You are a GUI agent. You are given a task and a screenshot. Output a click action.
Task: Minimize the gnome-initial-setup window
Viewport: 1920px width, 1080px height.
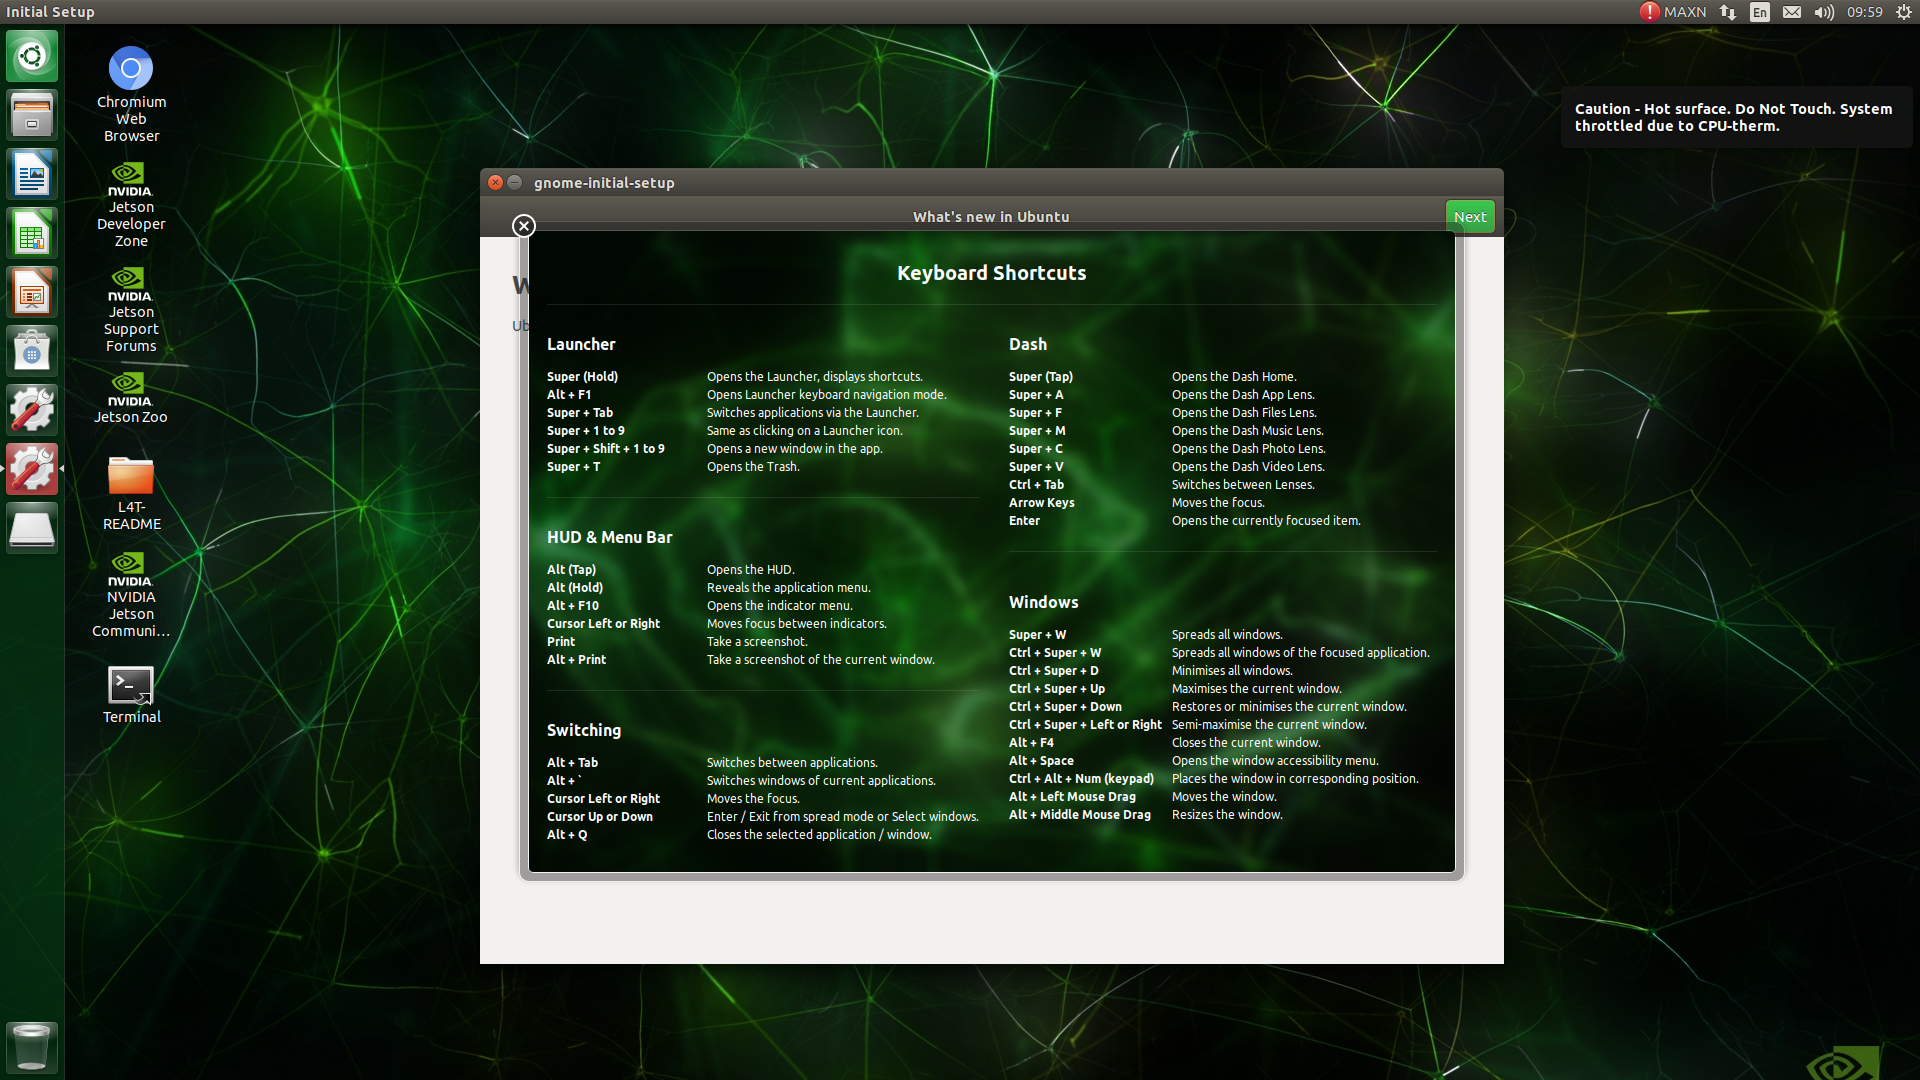515,182
